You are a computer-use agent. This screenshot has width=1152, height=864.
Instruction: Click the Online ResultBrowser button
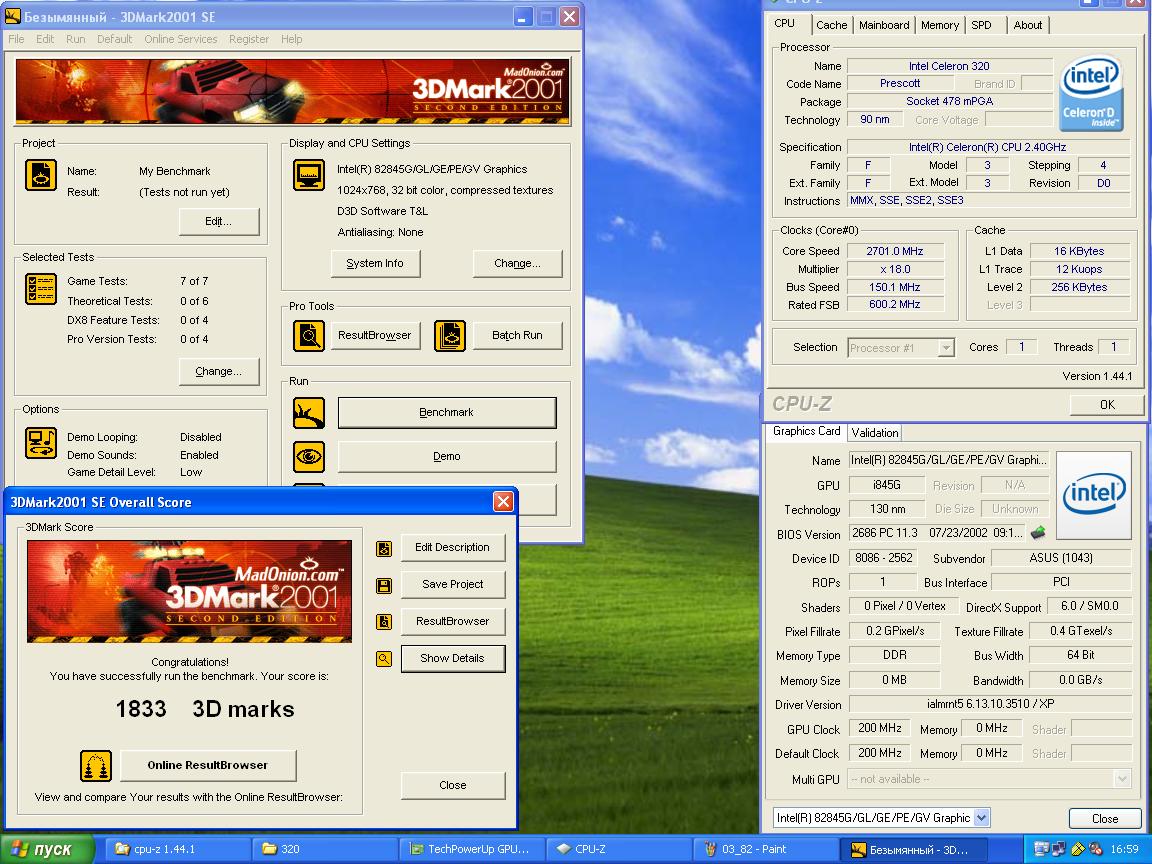pos(208,766)
